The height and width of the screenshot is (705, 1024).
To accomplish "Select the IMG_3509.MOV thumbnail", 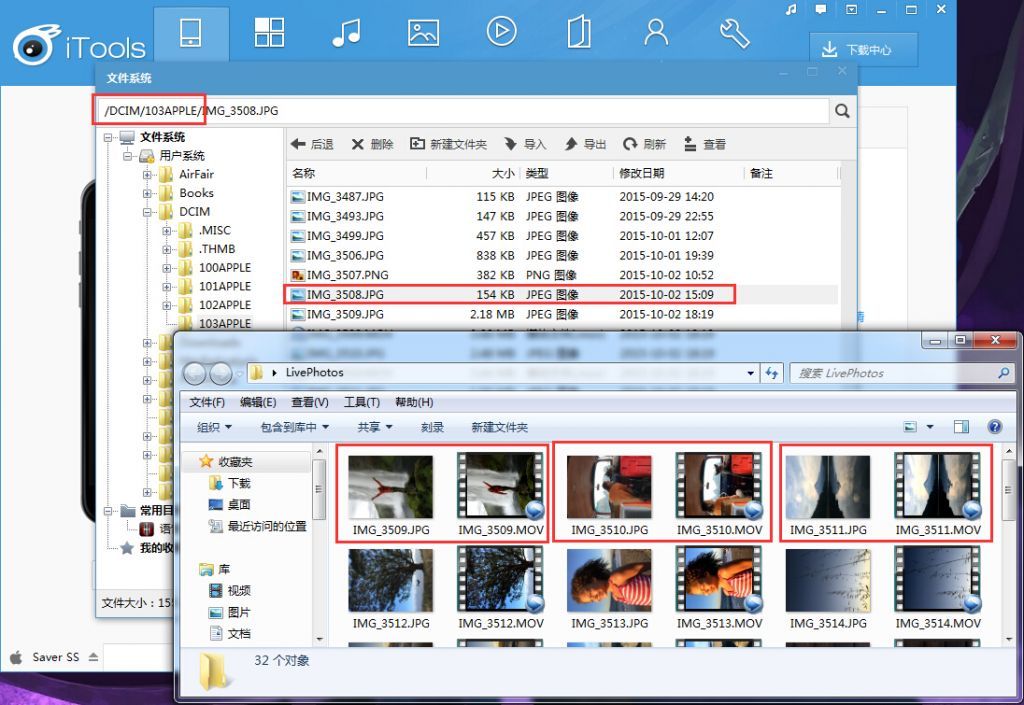I will coord(501,494).
